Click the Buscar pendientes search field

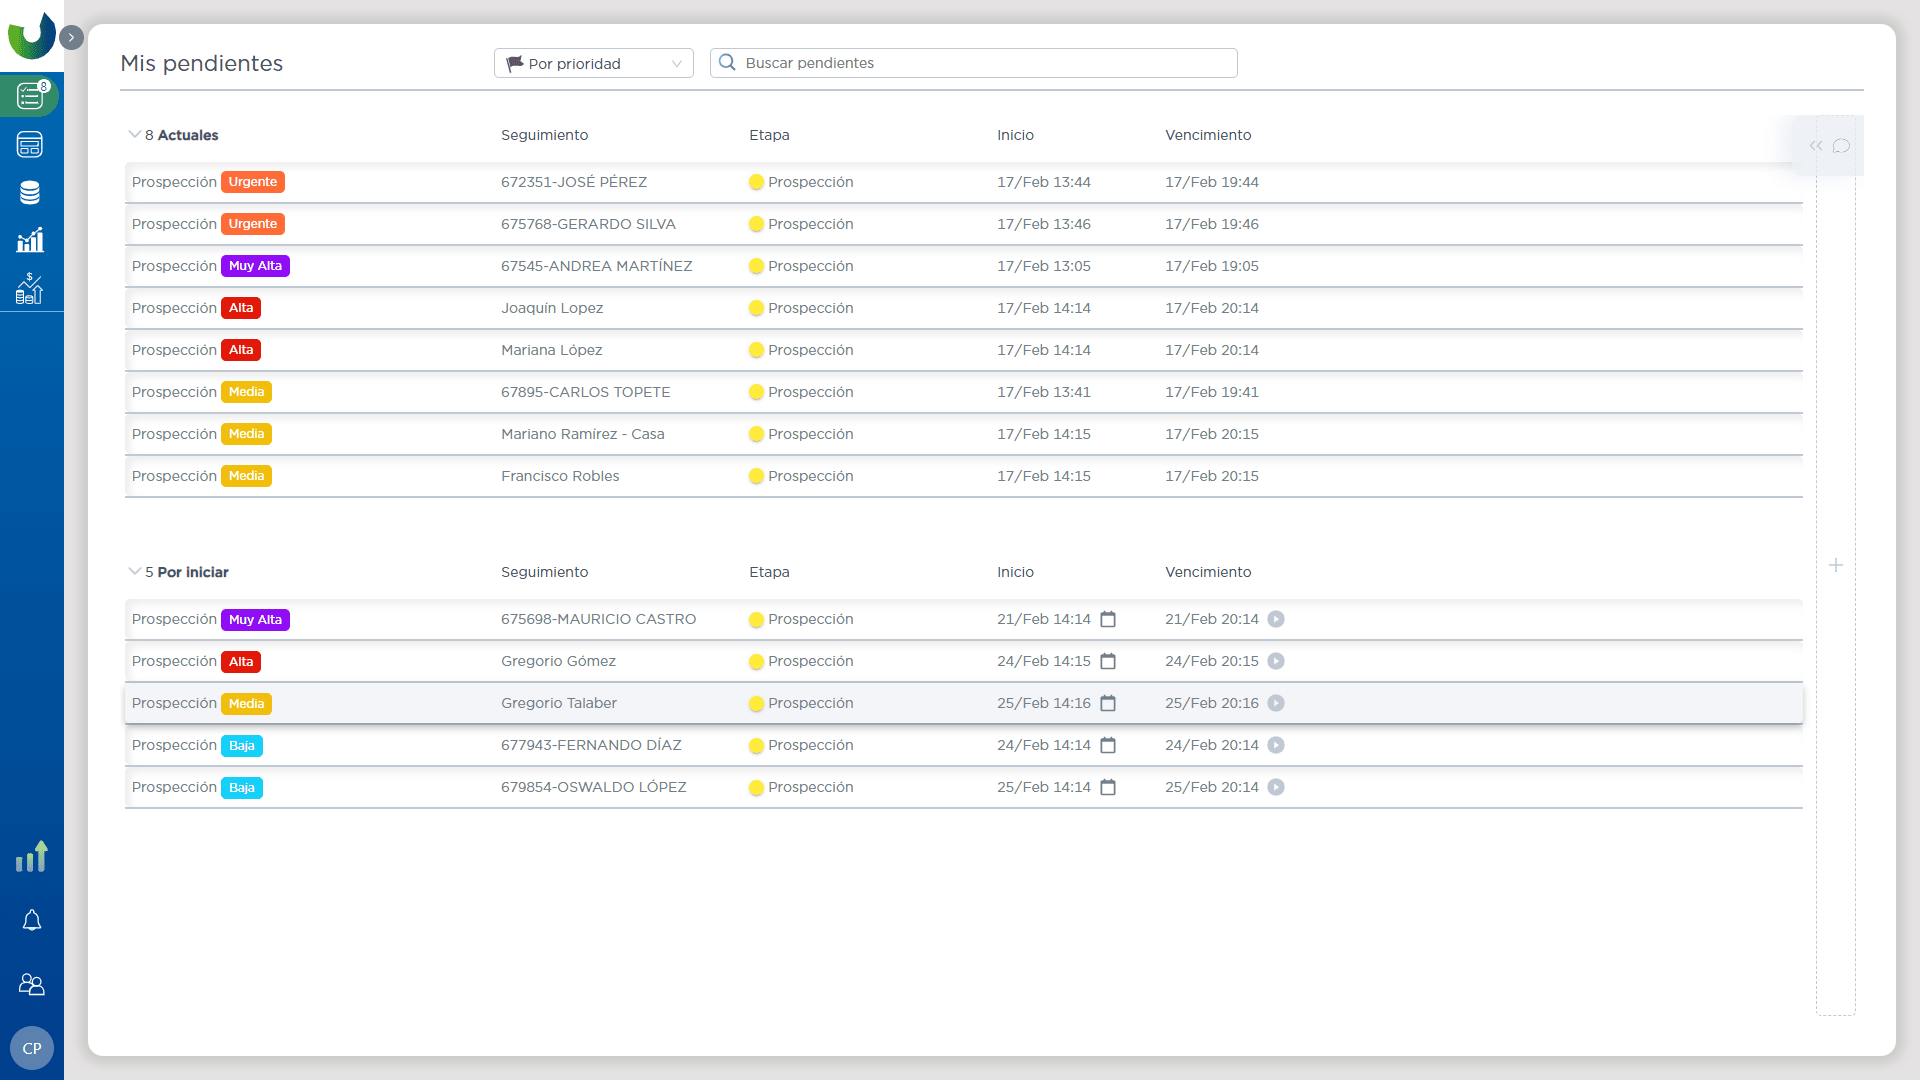(985, 63)
